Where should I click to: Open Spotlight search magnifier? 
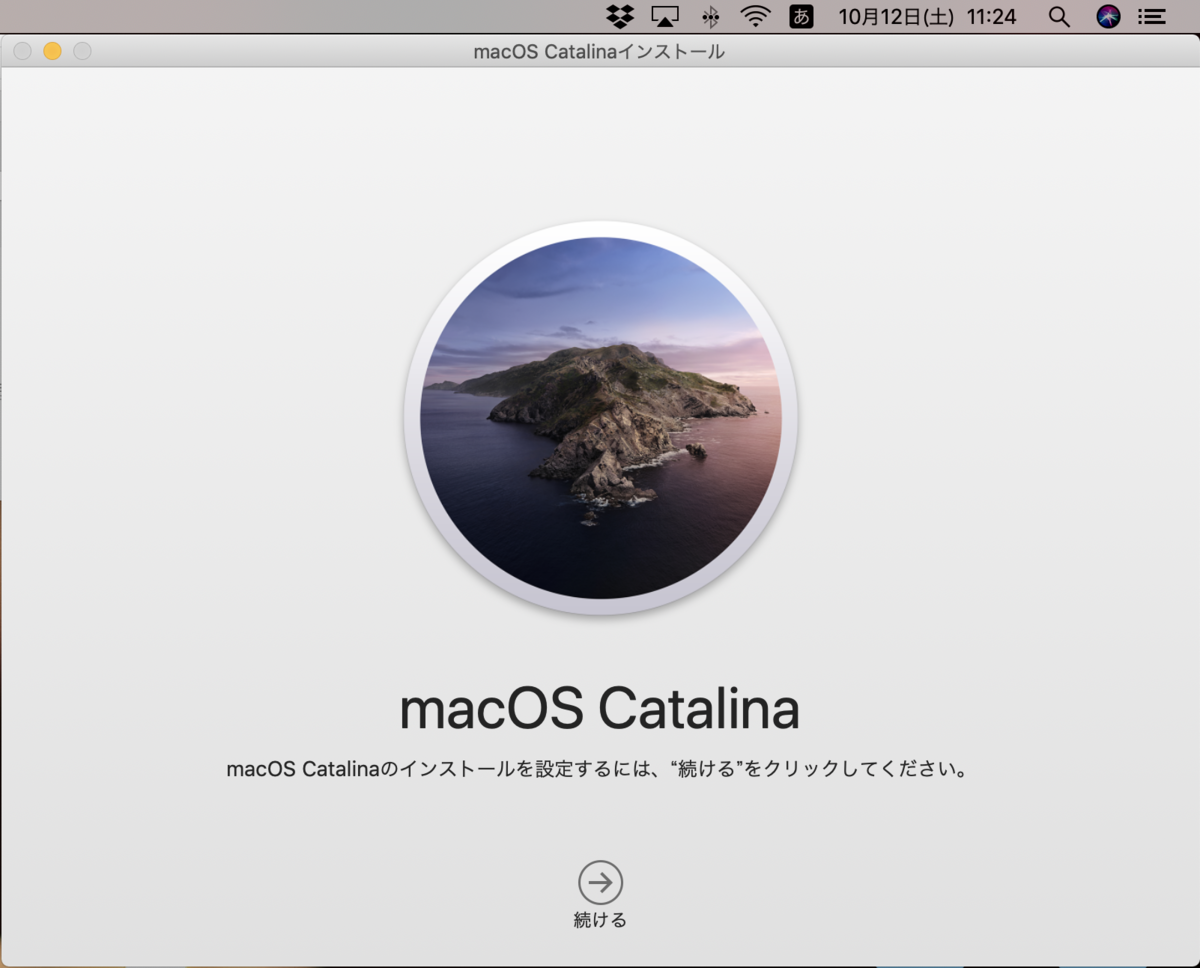pos(1059,16)
